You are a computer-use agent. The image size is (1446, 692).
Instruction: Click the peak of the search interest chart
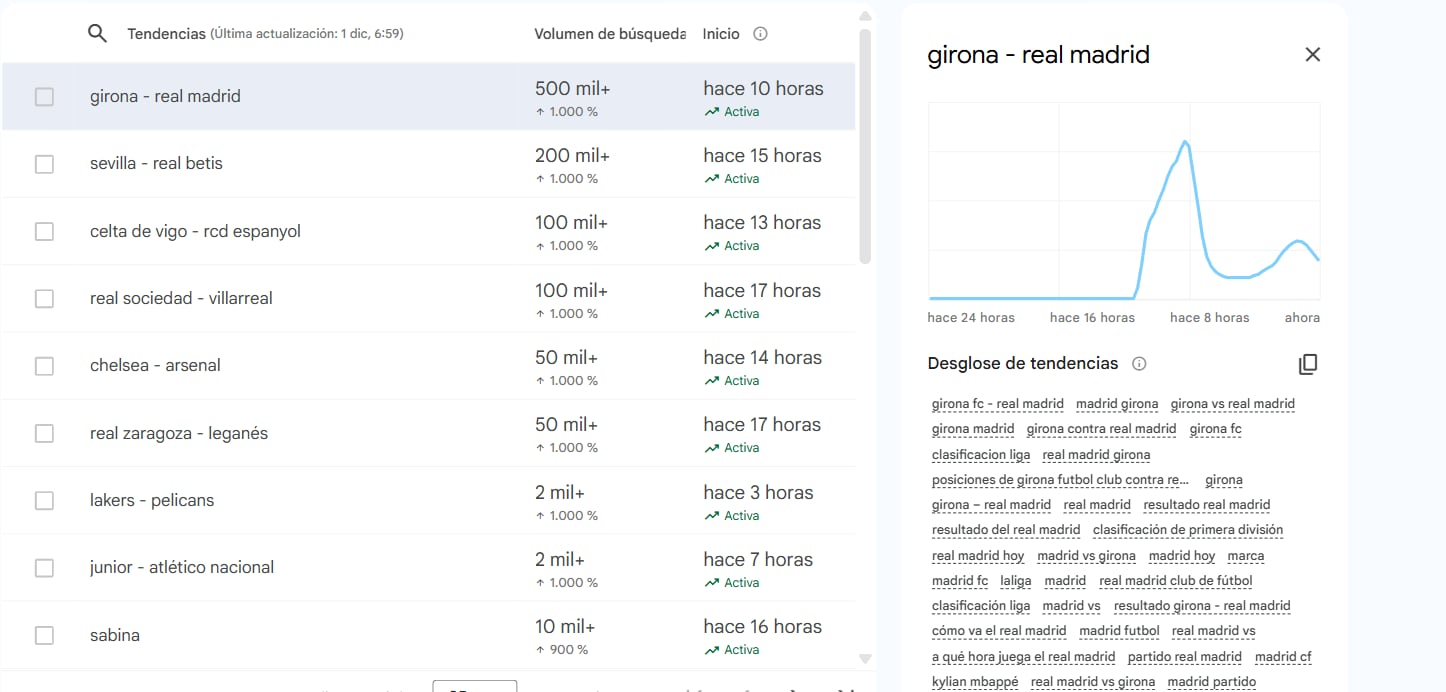tap(1185, 142)
